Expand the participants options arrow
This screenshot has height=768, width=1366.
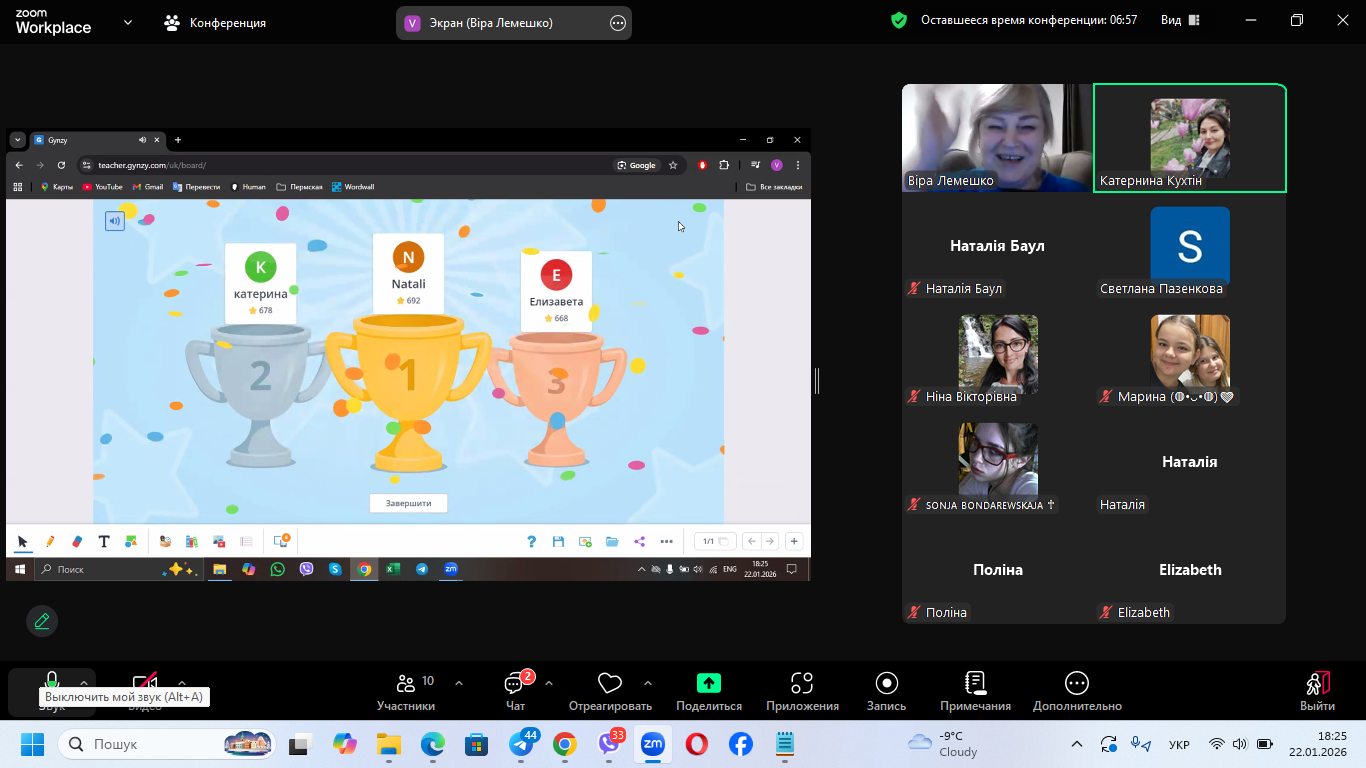click(459, 683)
